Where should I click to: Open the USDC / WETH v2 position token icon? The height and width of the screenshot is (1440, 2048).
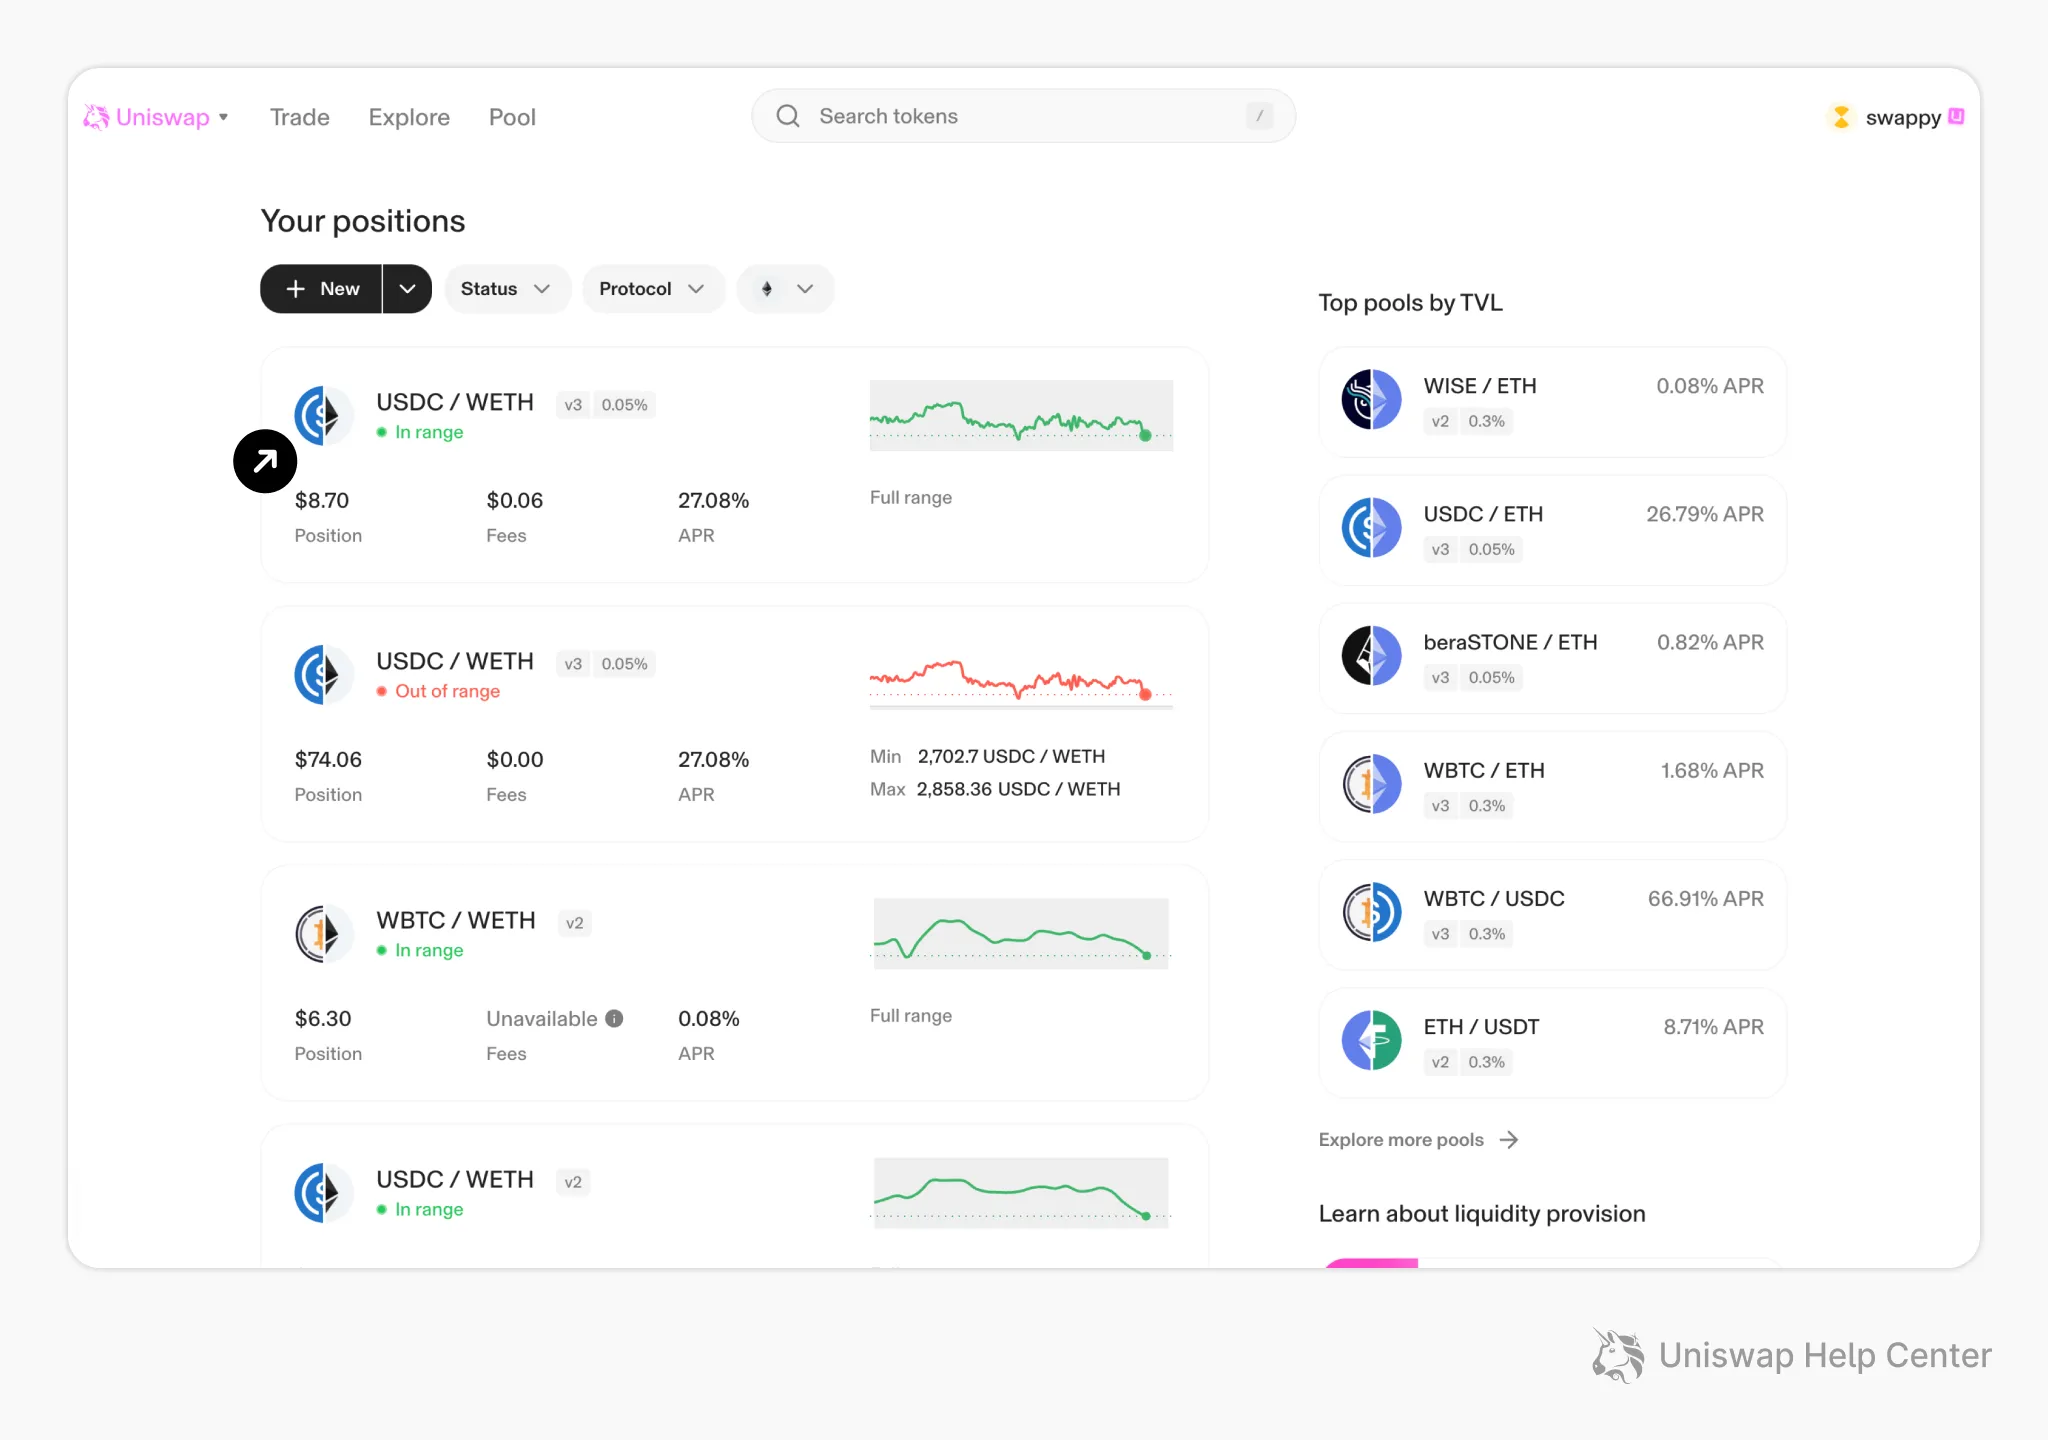[x=323, y=1192]
